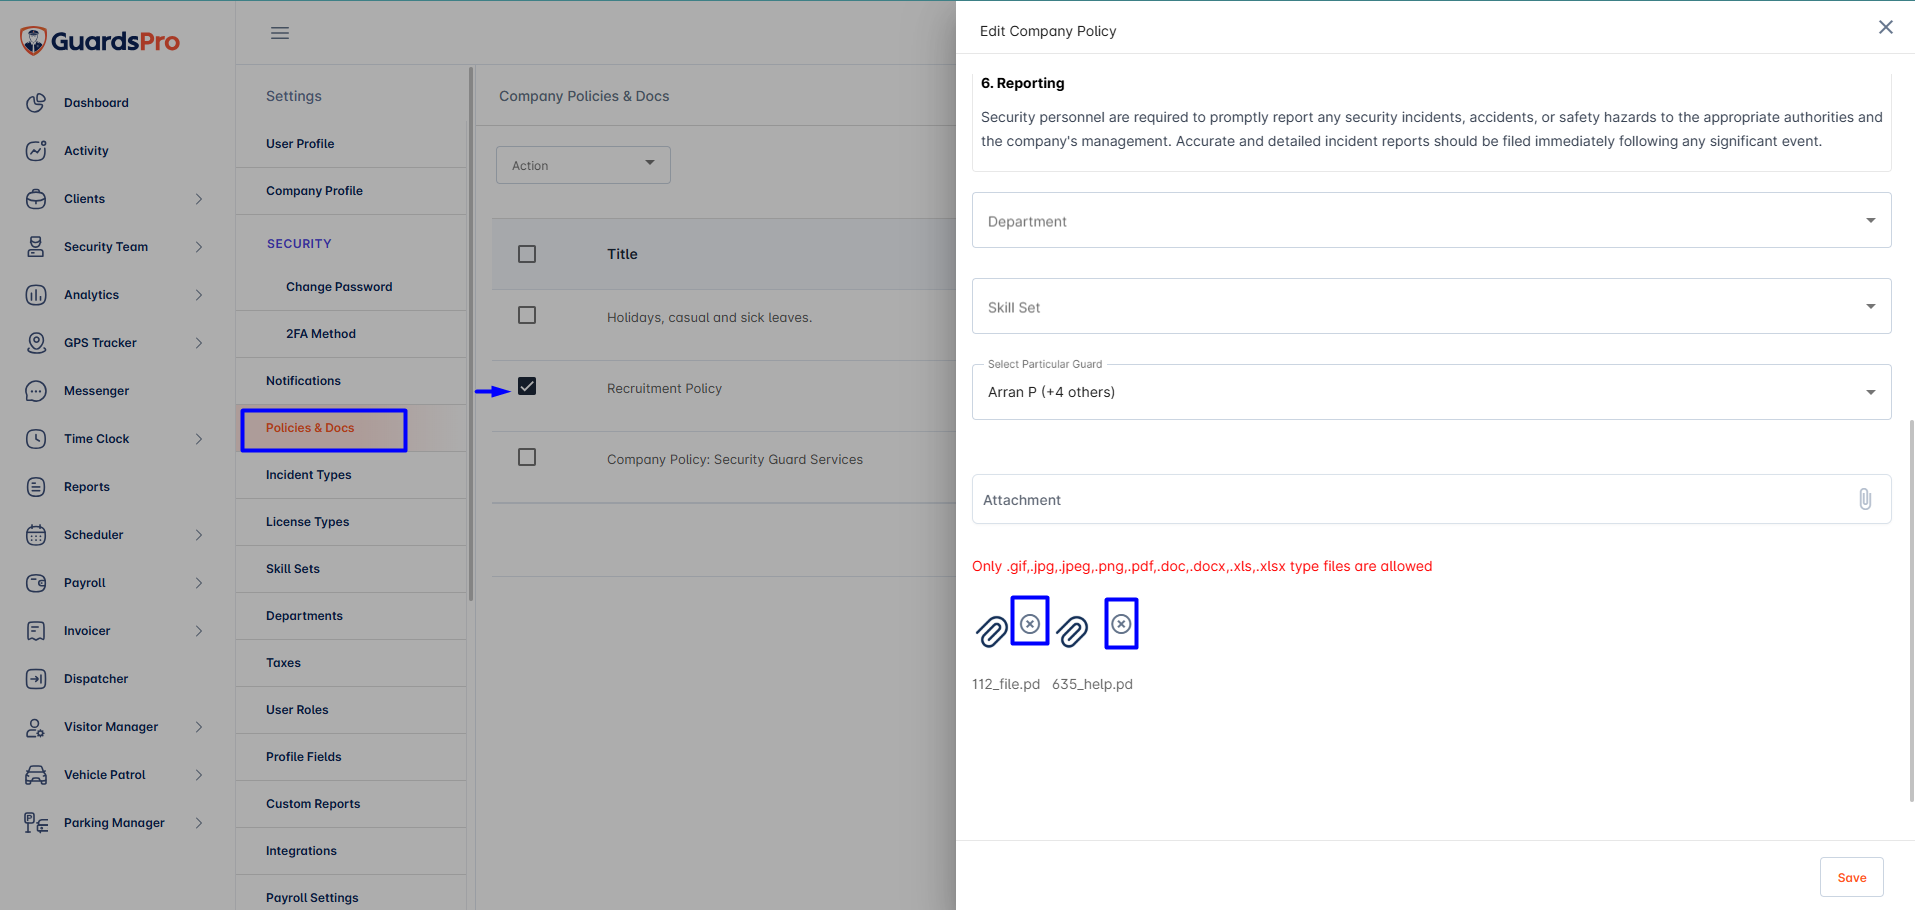Screen dimensions: 1915x910
Task: Open the Skill Set dropdown
Action: pyautogui.click(x=1431, y=306)
